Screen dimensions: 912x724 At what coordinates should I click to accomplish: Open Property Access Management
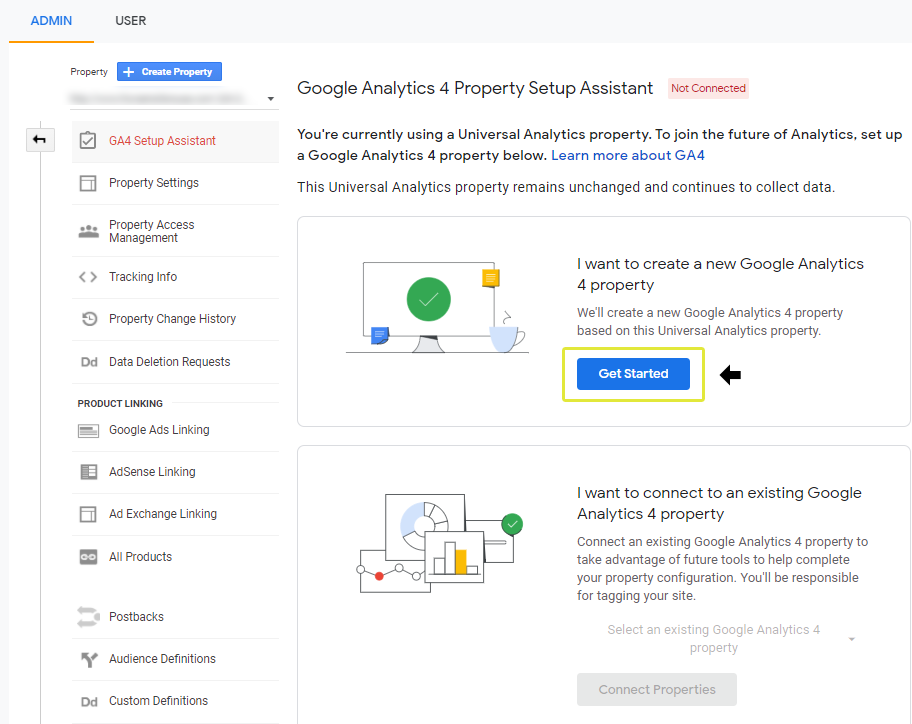[x=175, y=231]
